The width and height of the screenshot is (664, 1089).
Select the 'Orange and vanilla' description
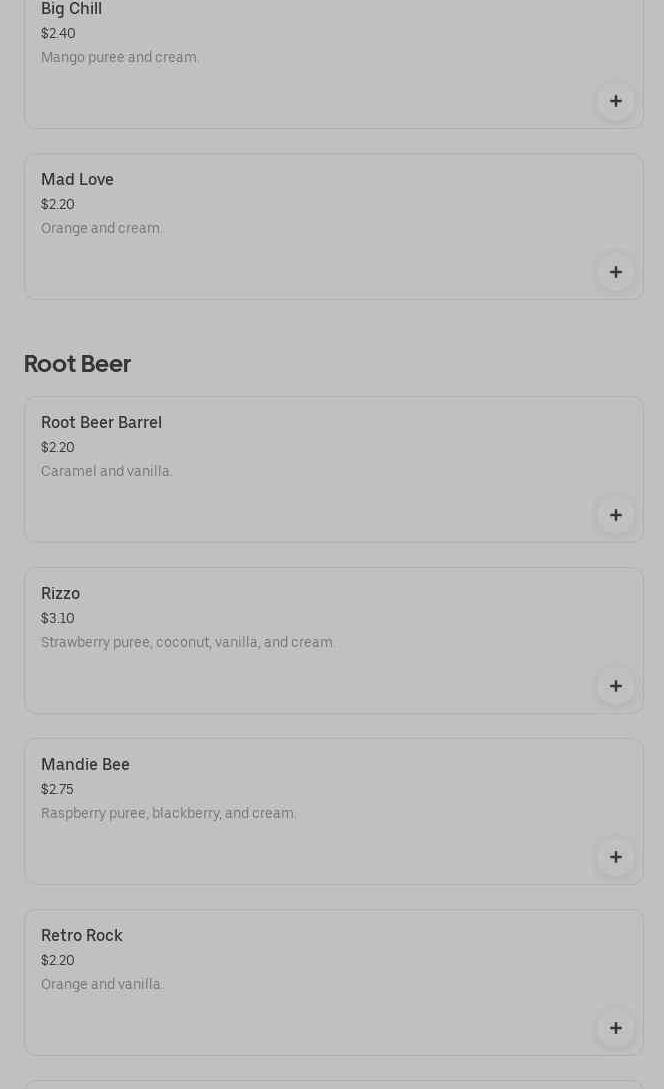pos(102,985)
